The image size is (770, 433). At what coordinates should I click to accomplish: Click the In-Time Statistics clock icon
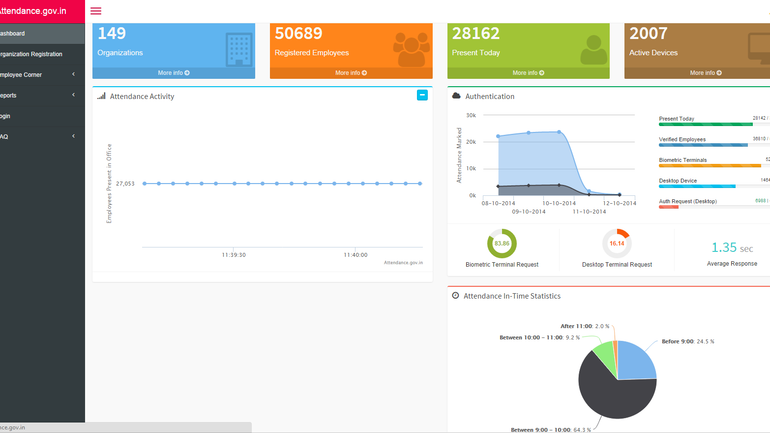(x=456, y=296)
